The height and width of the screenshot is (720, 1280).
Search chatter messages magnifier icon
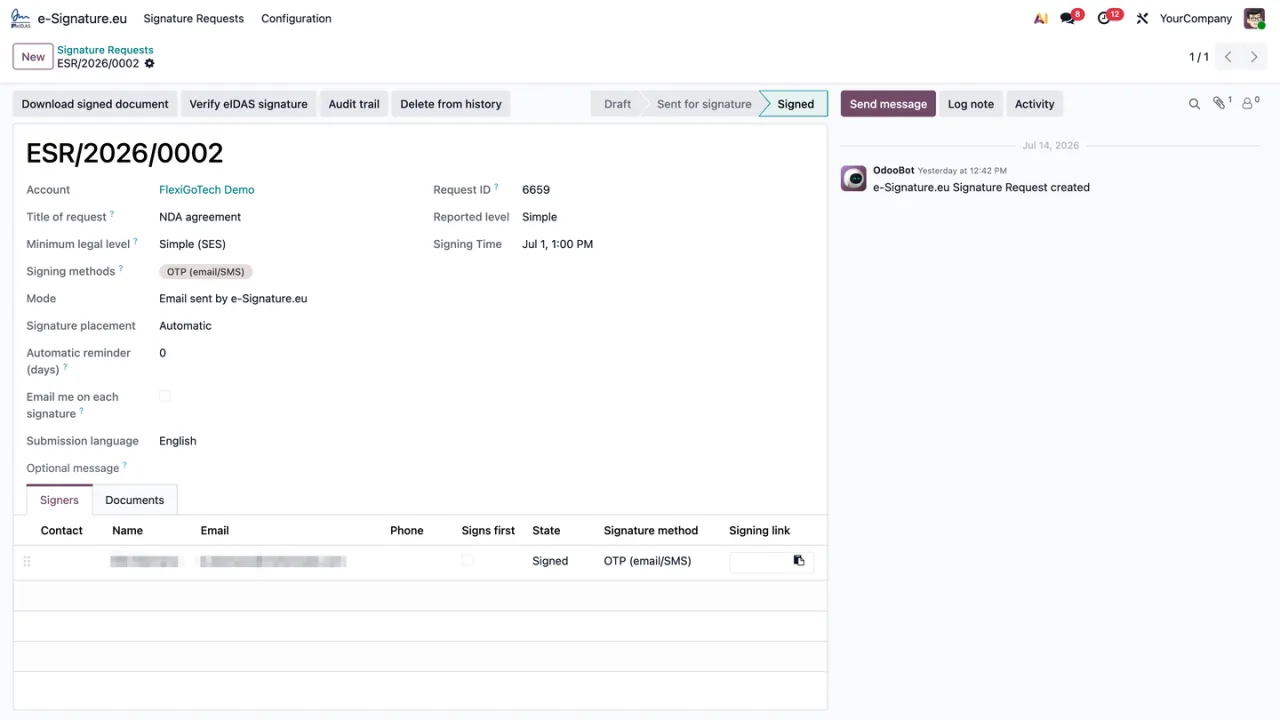click(1194, 104)
